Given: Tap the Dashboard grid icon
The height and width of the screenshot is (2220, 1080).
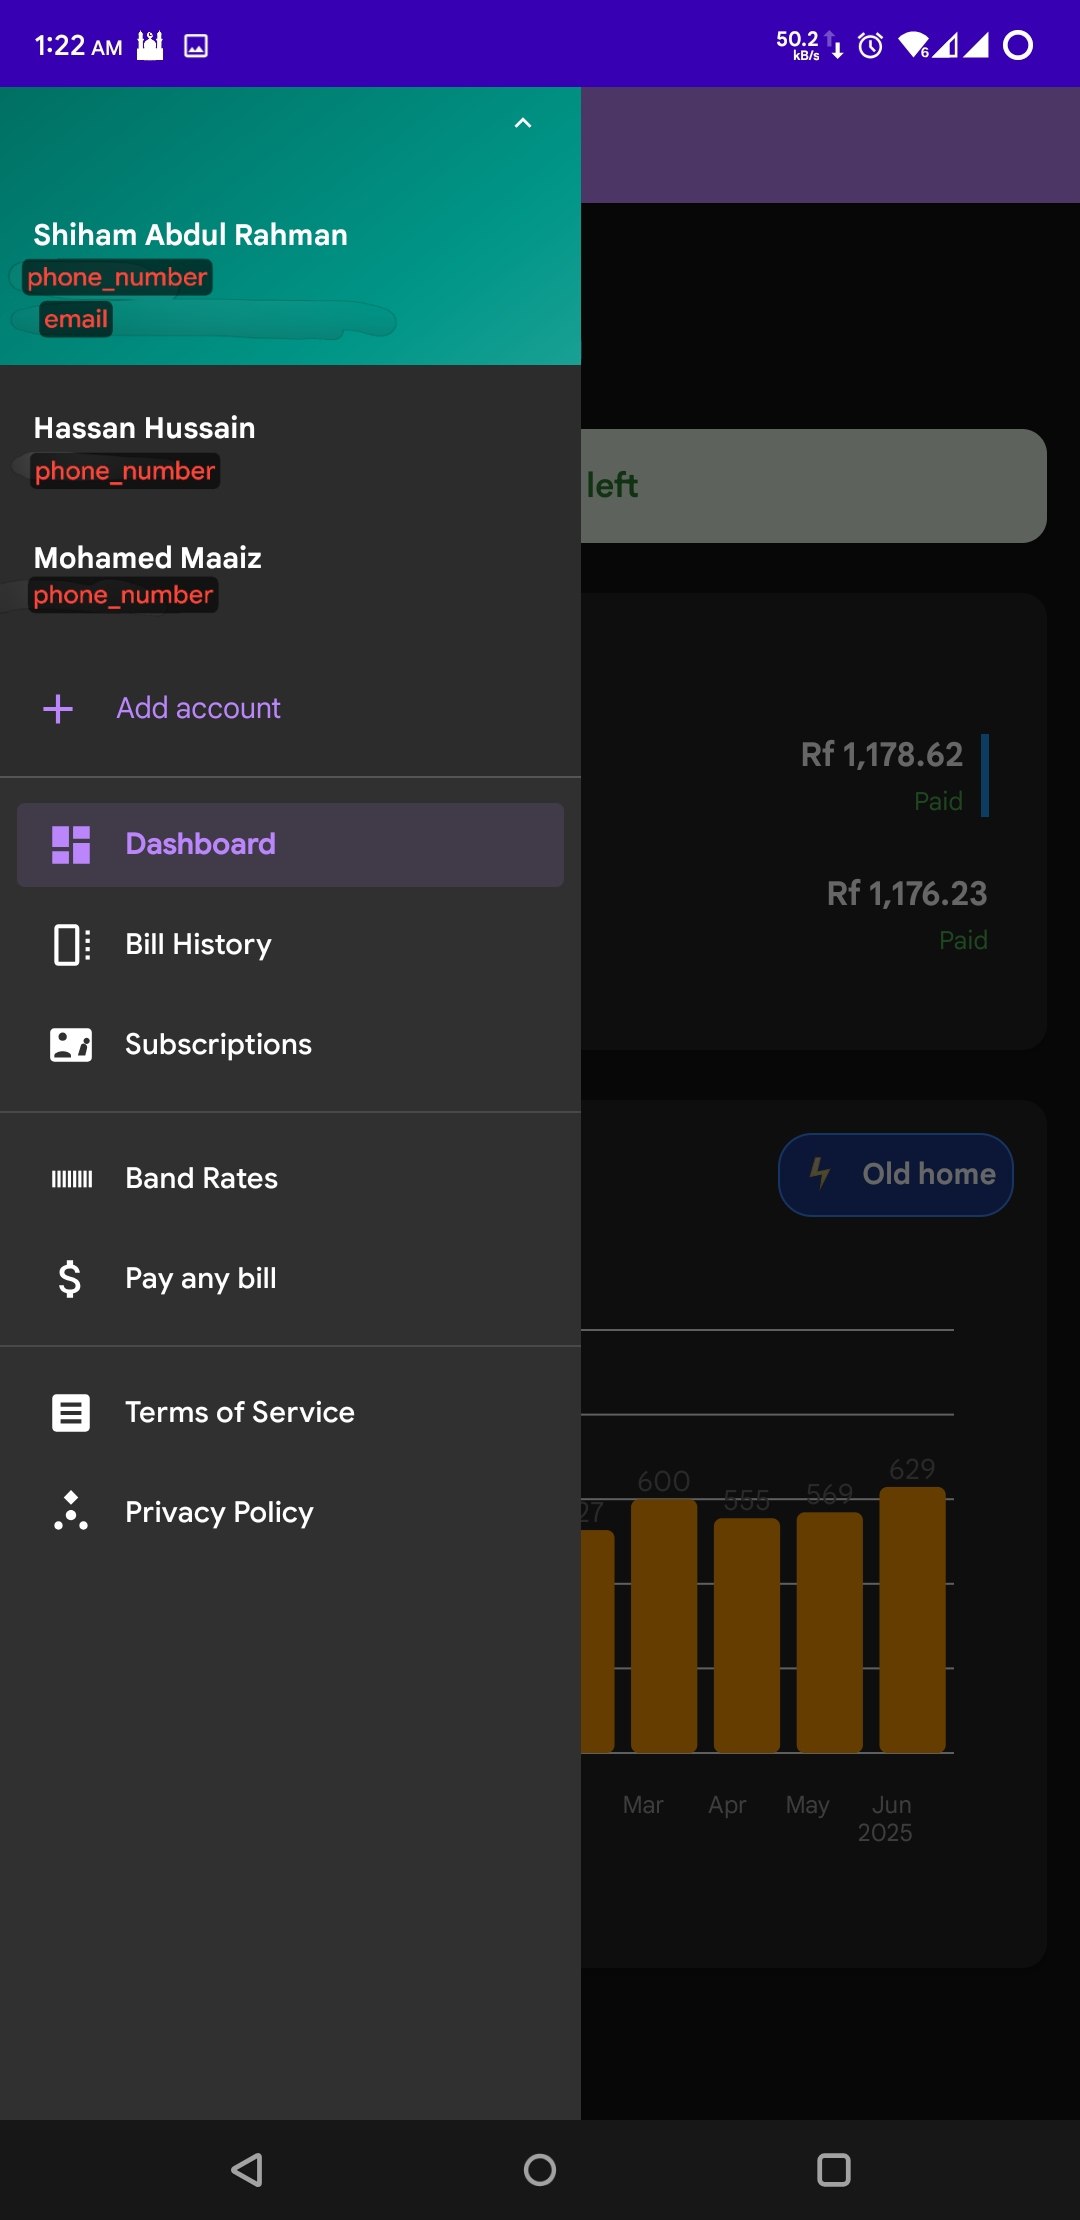Looking at the screenshot, I should pos(71,845).
